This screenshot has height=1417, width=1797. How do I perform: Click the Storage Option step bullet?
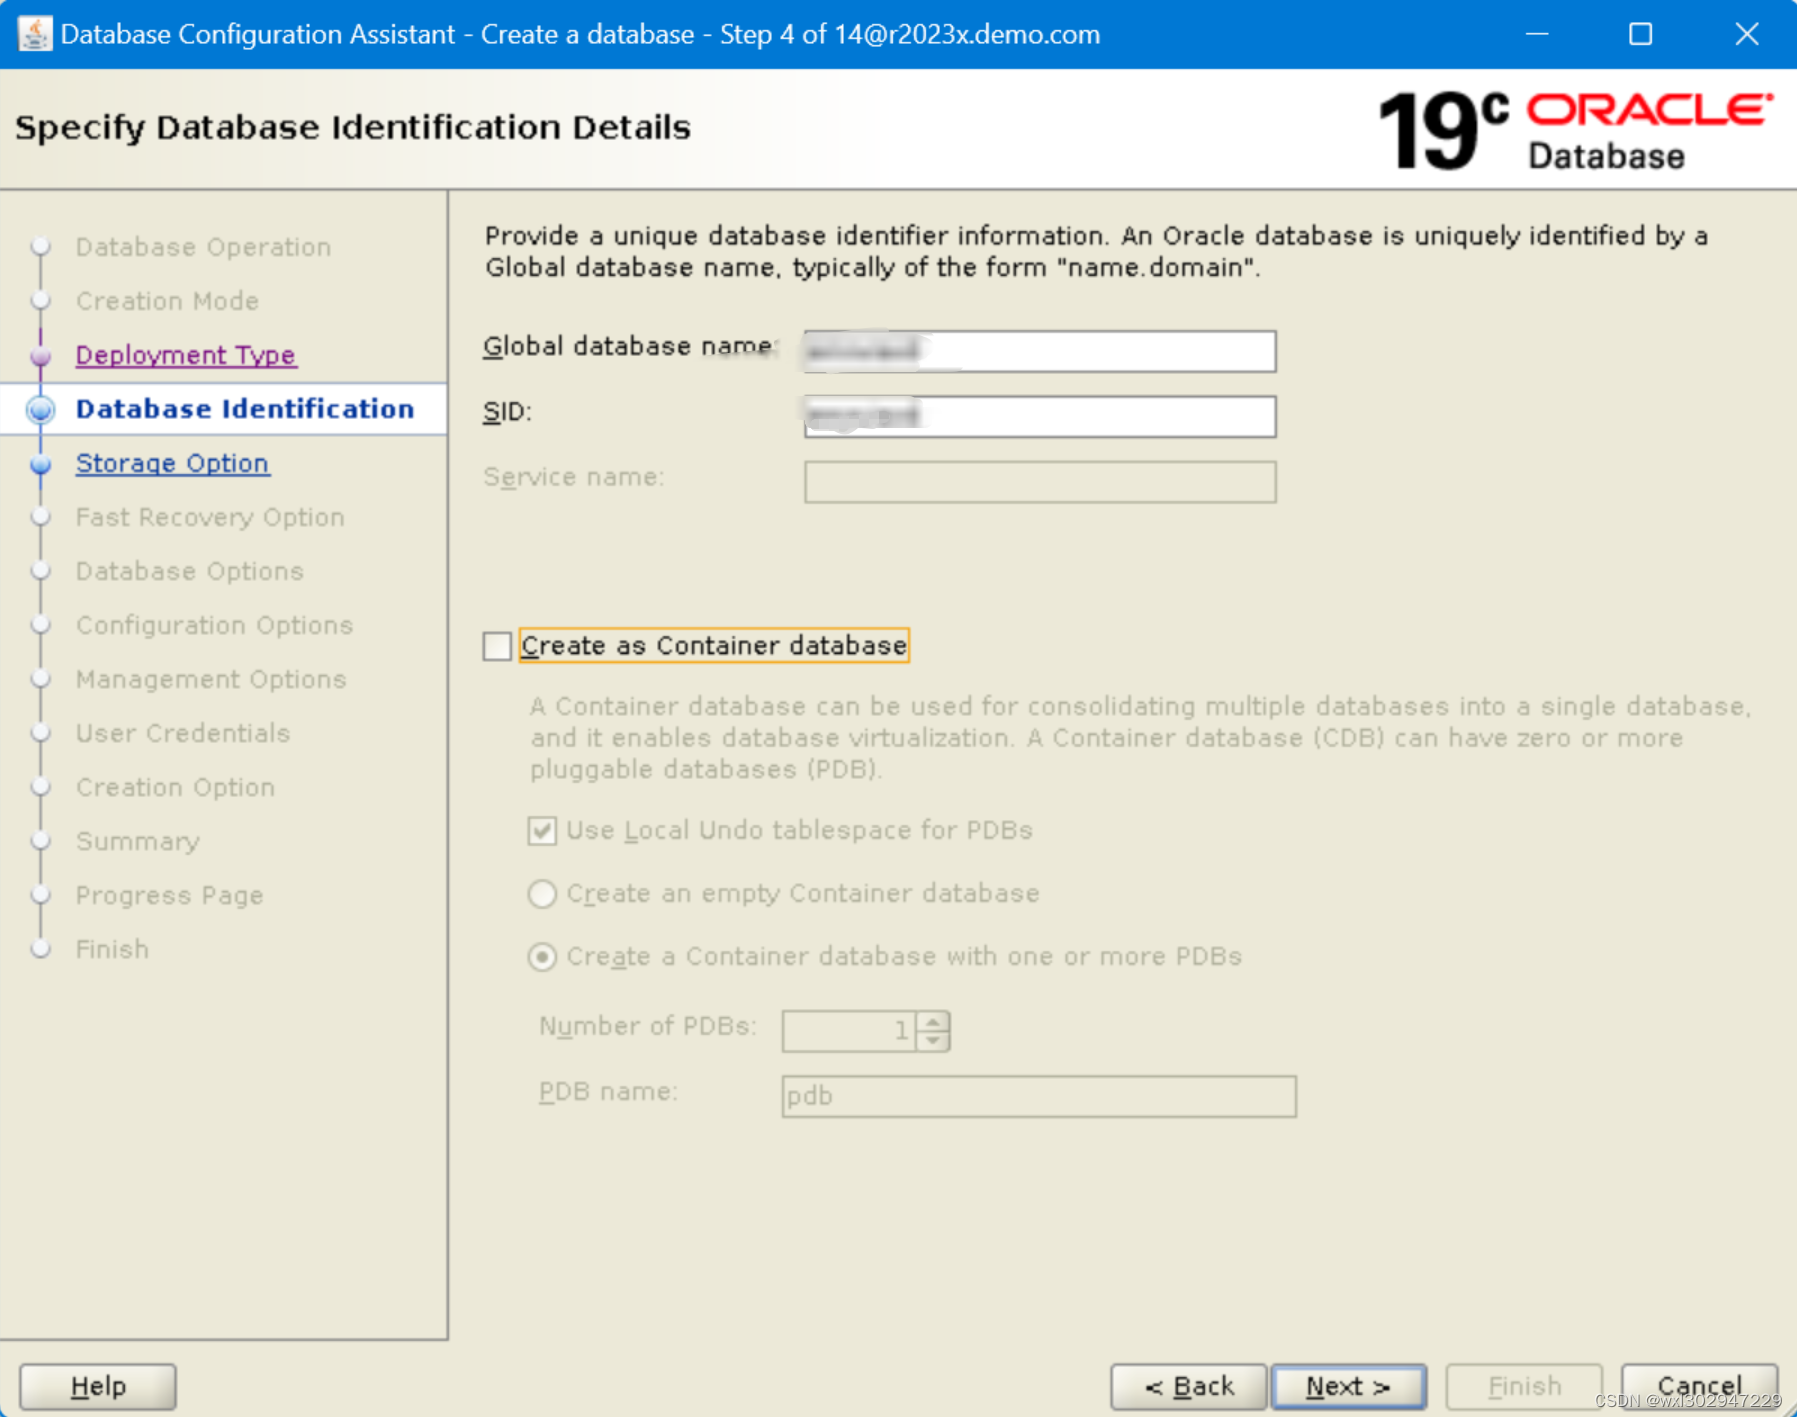click(41, 464)
